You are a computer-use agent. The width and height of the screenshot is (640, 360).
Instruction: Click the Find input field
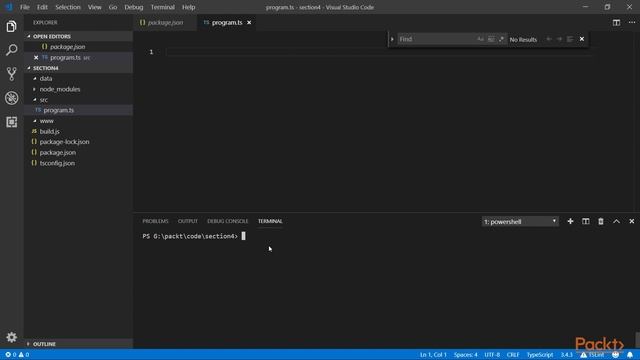(436, 39)
